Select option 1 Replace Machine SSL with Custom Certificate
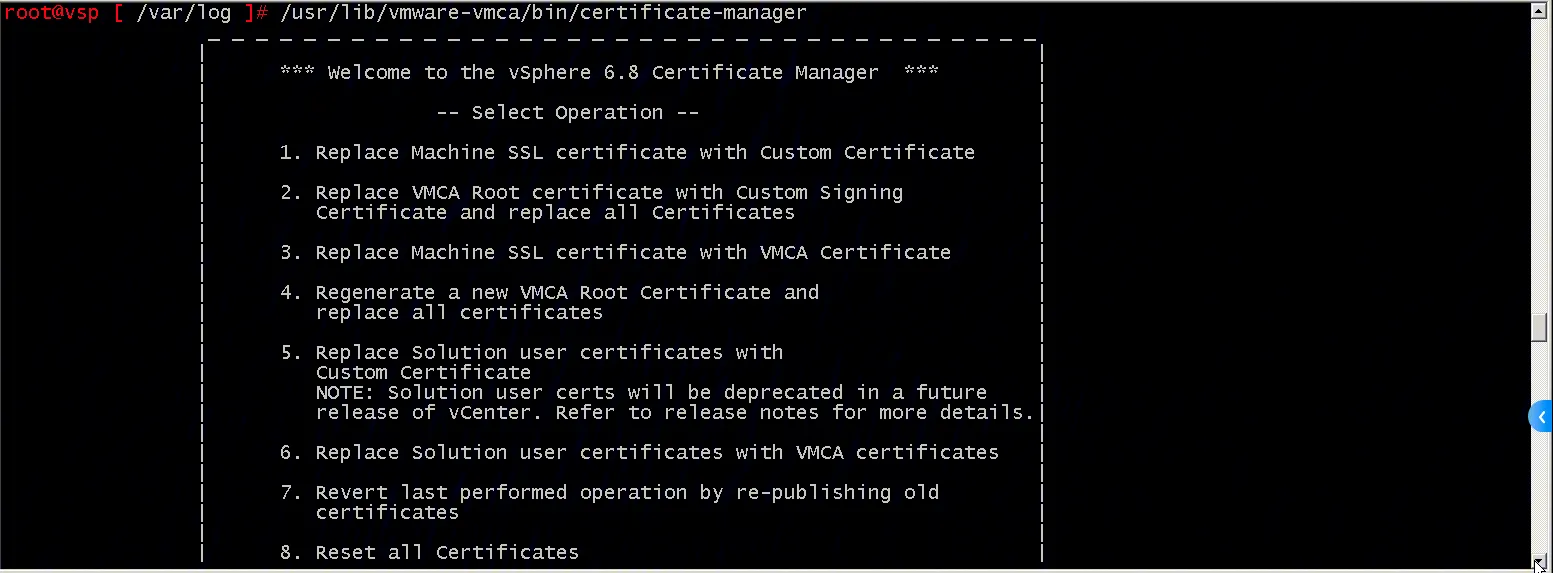The image size is (1553, 573). (x=627, y=152)
